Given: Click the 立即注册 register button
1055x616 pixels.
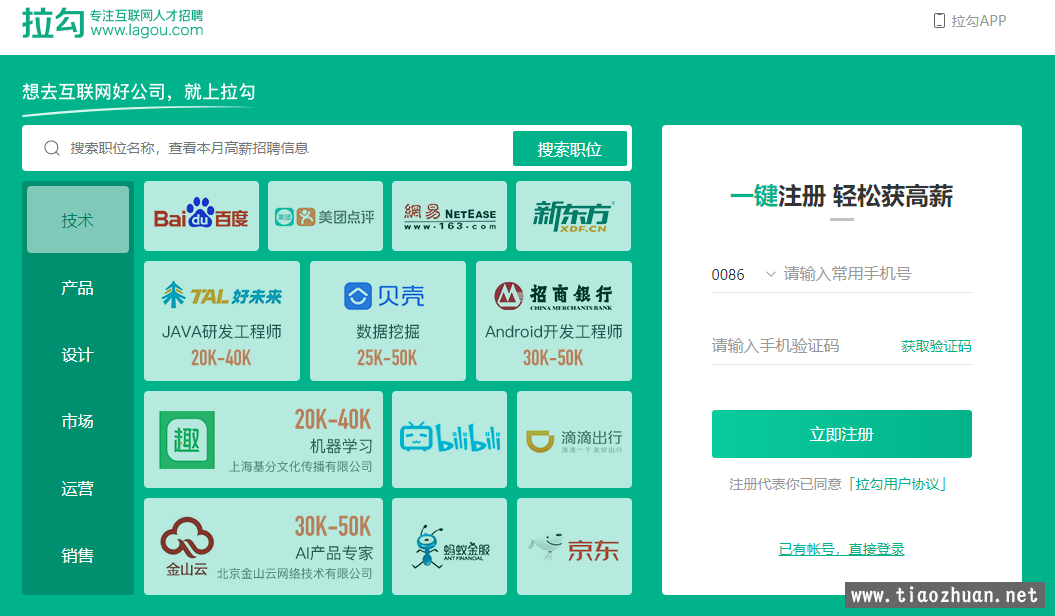Looking at the screenshot, I should 842,434.
